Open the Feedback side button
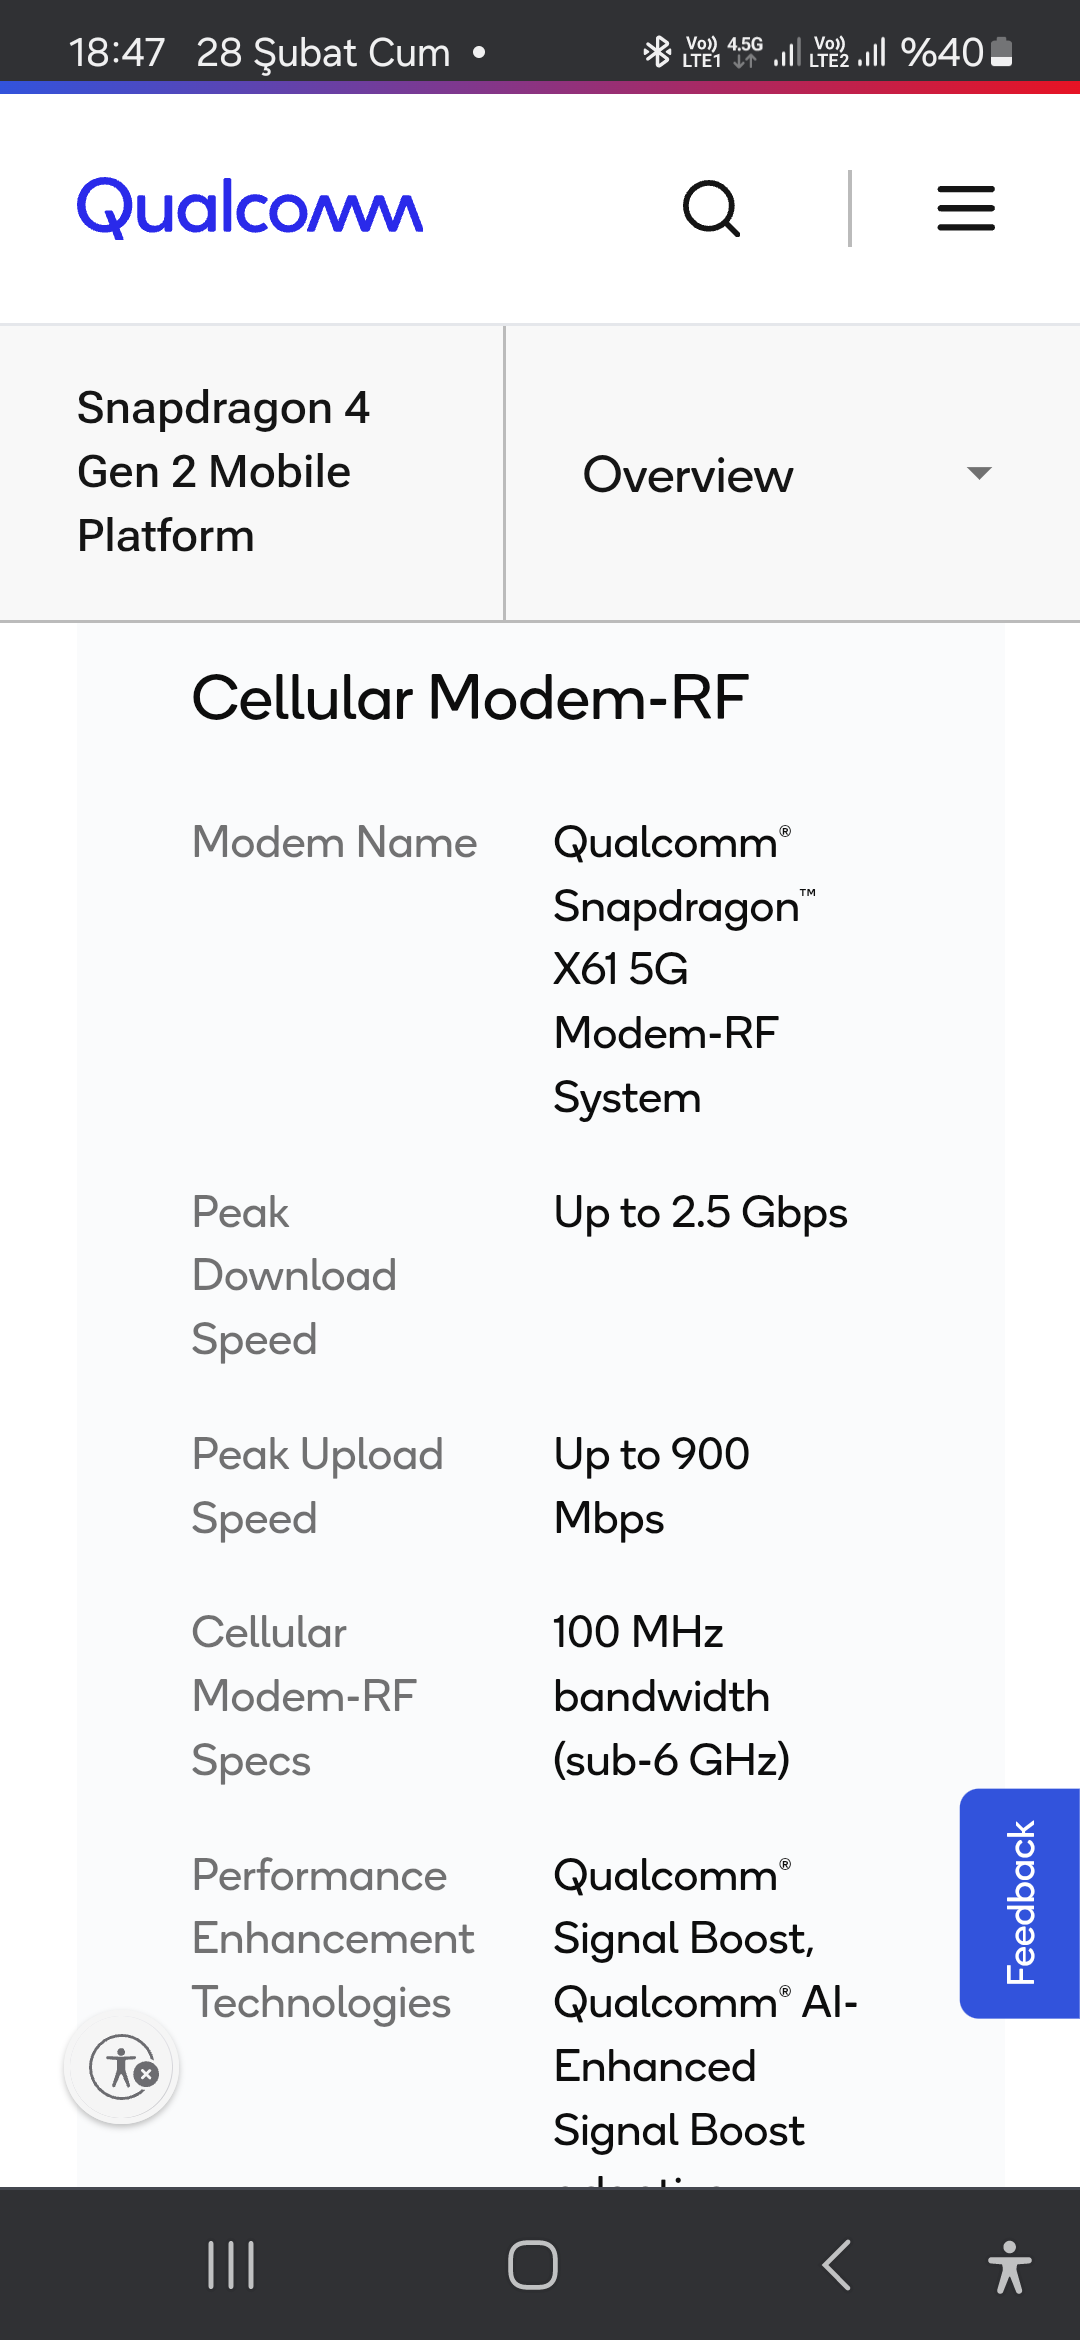1080x2340 pixels. point(1020,1903)
